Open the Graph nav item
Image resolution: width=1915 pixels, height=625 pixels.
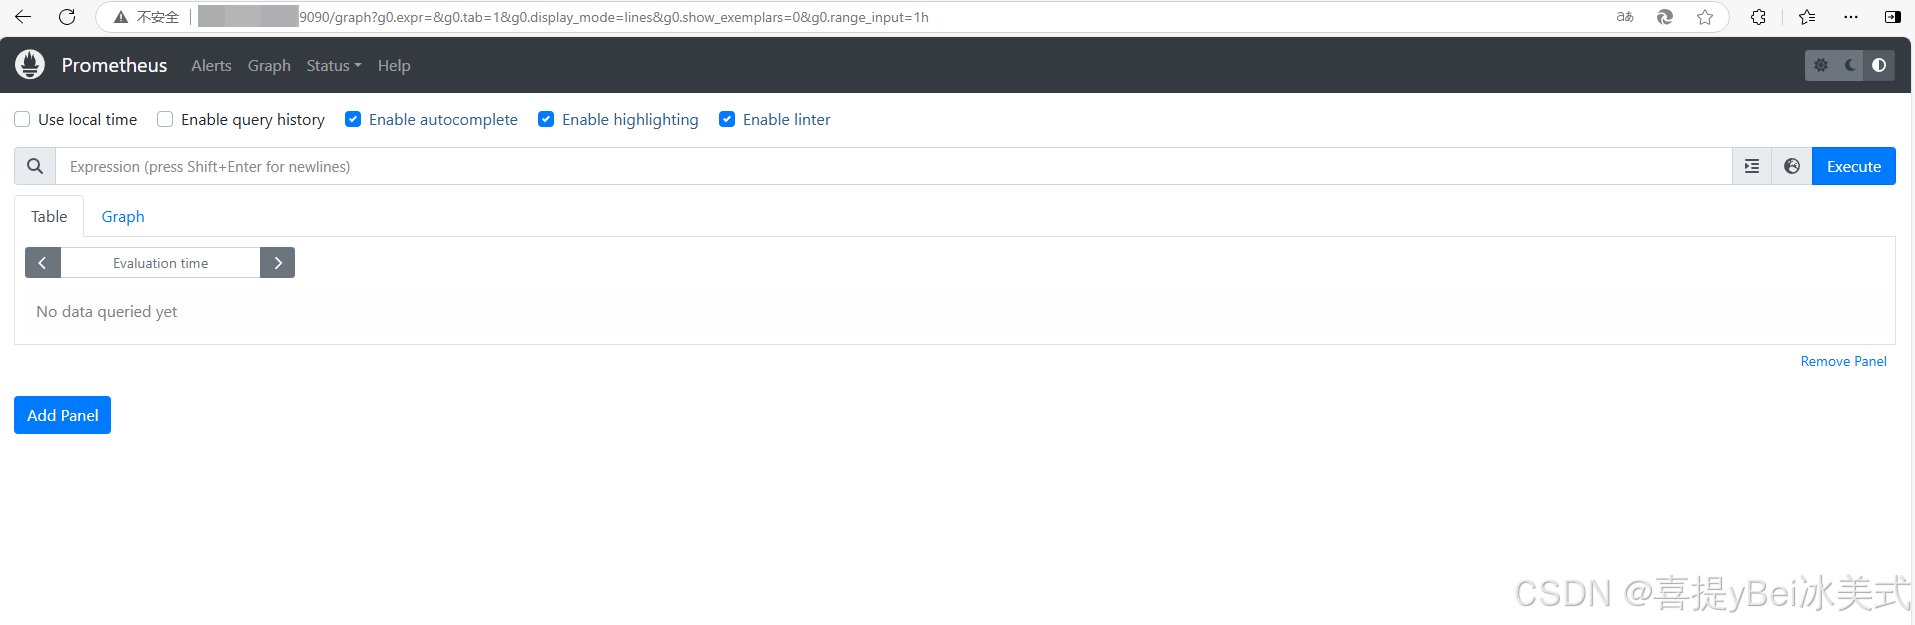[269, 65]
